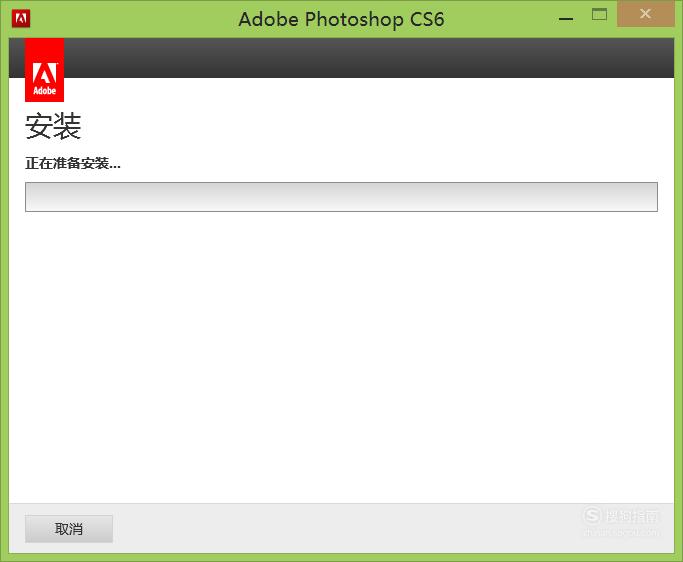Click the 正在准备安装... status text
683x562 pixels.
[x=73, y=163]
